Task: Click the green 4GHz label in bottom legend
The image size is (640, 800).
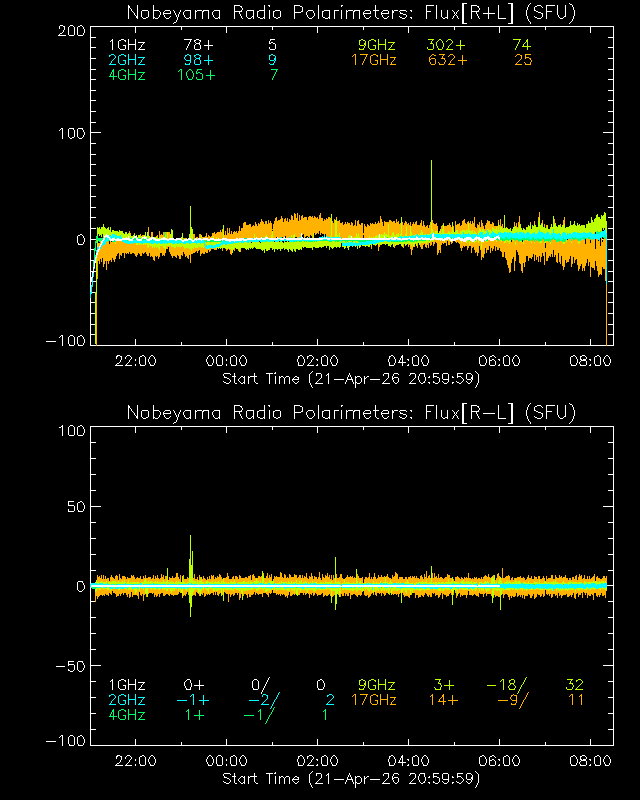Action: click(126, 715)
